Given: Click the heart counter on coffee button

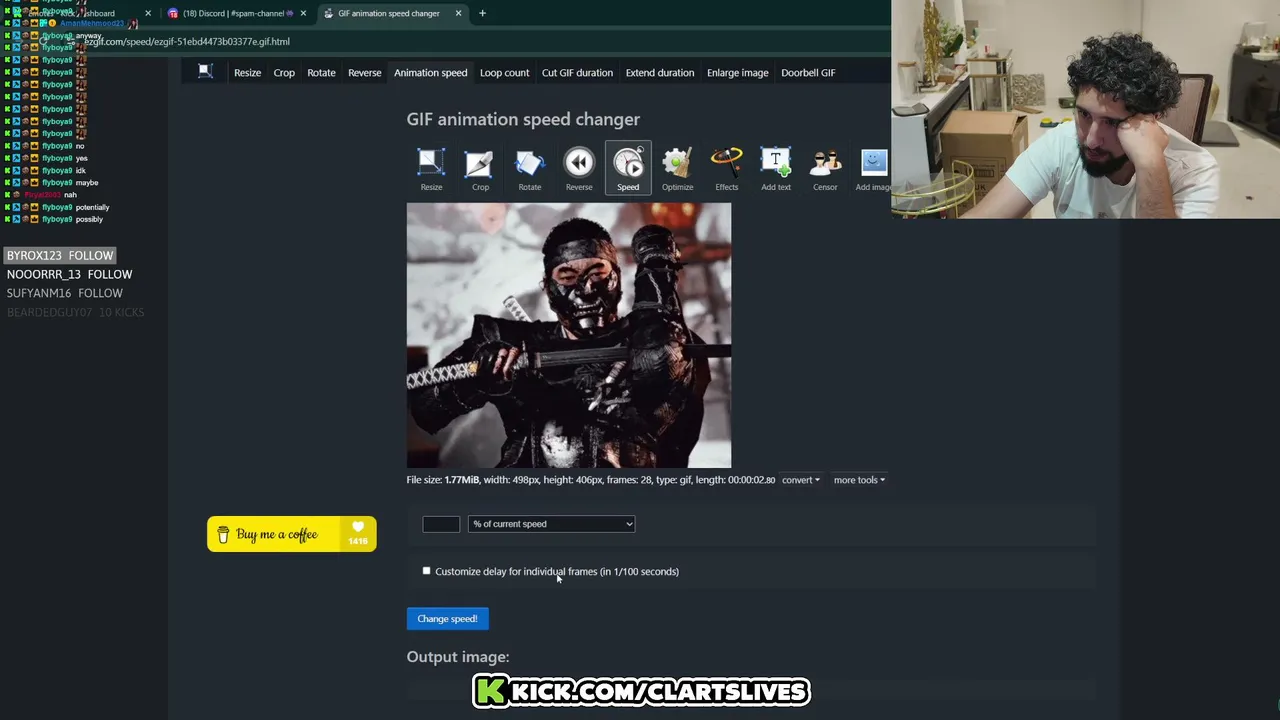Looking at the screenshot, I should tap(358, 534).
